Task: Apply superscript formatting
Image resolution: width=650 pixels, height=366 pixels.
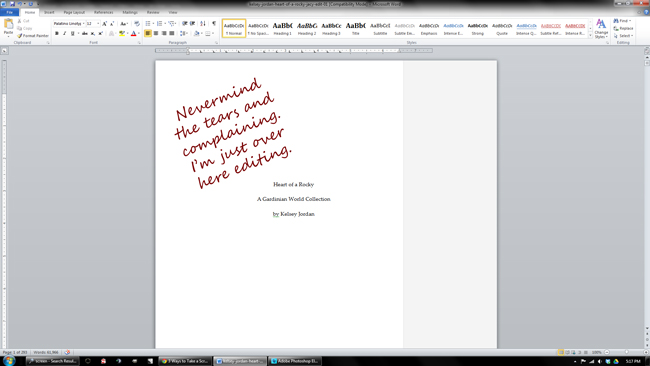Action: tap(100, 33)
